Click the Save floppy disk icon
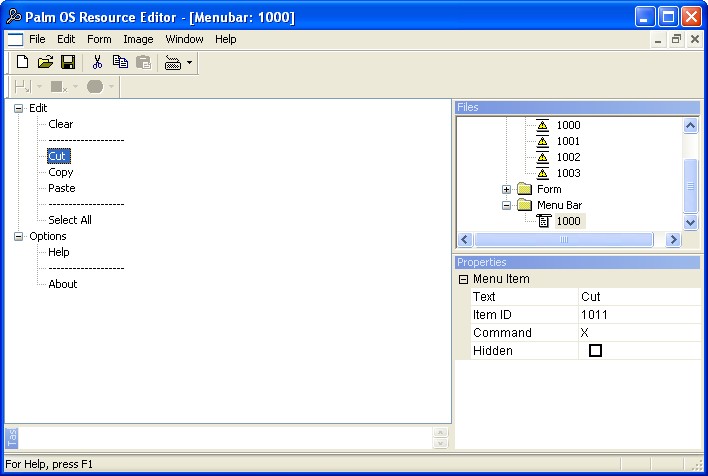 coord(68,62)
